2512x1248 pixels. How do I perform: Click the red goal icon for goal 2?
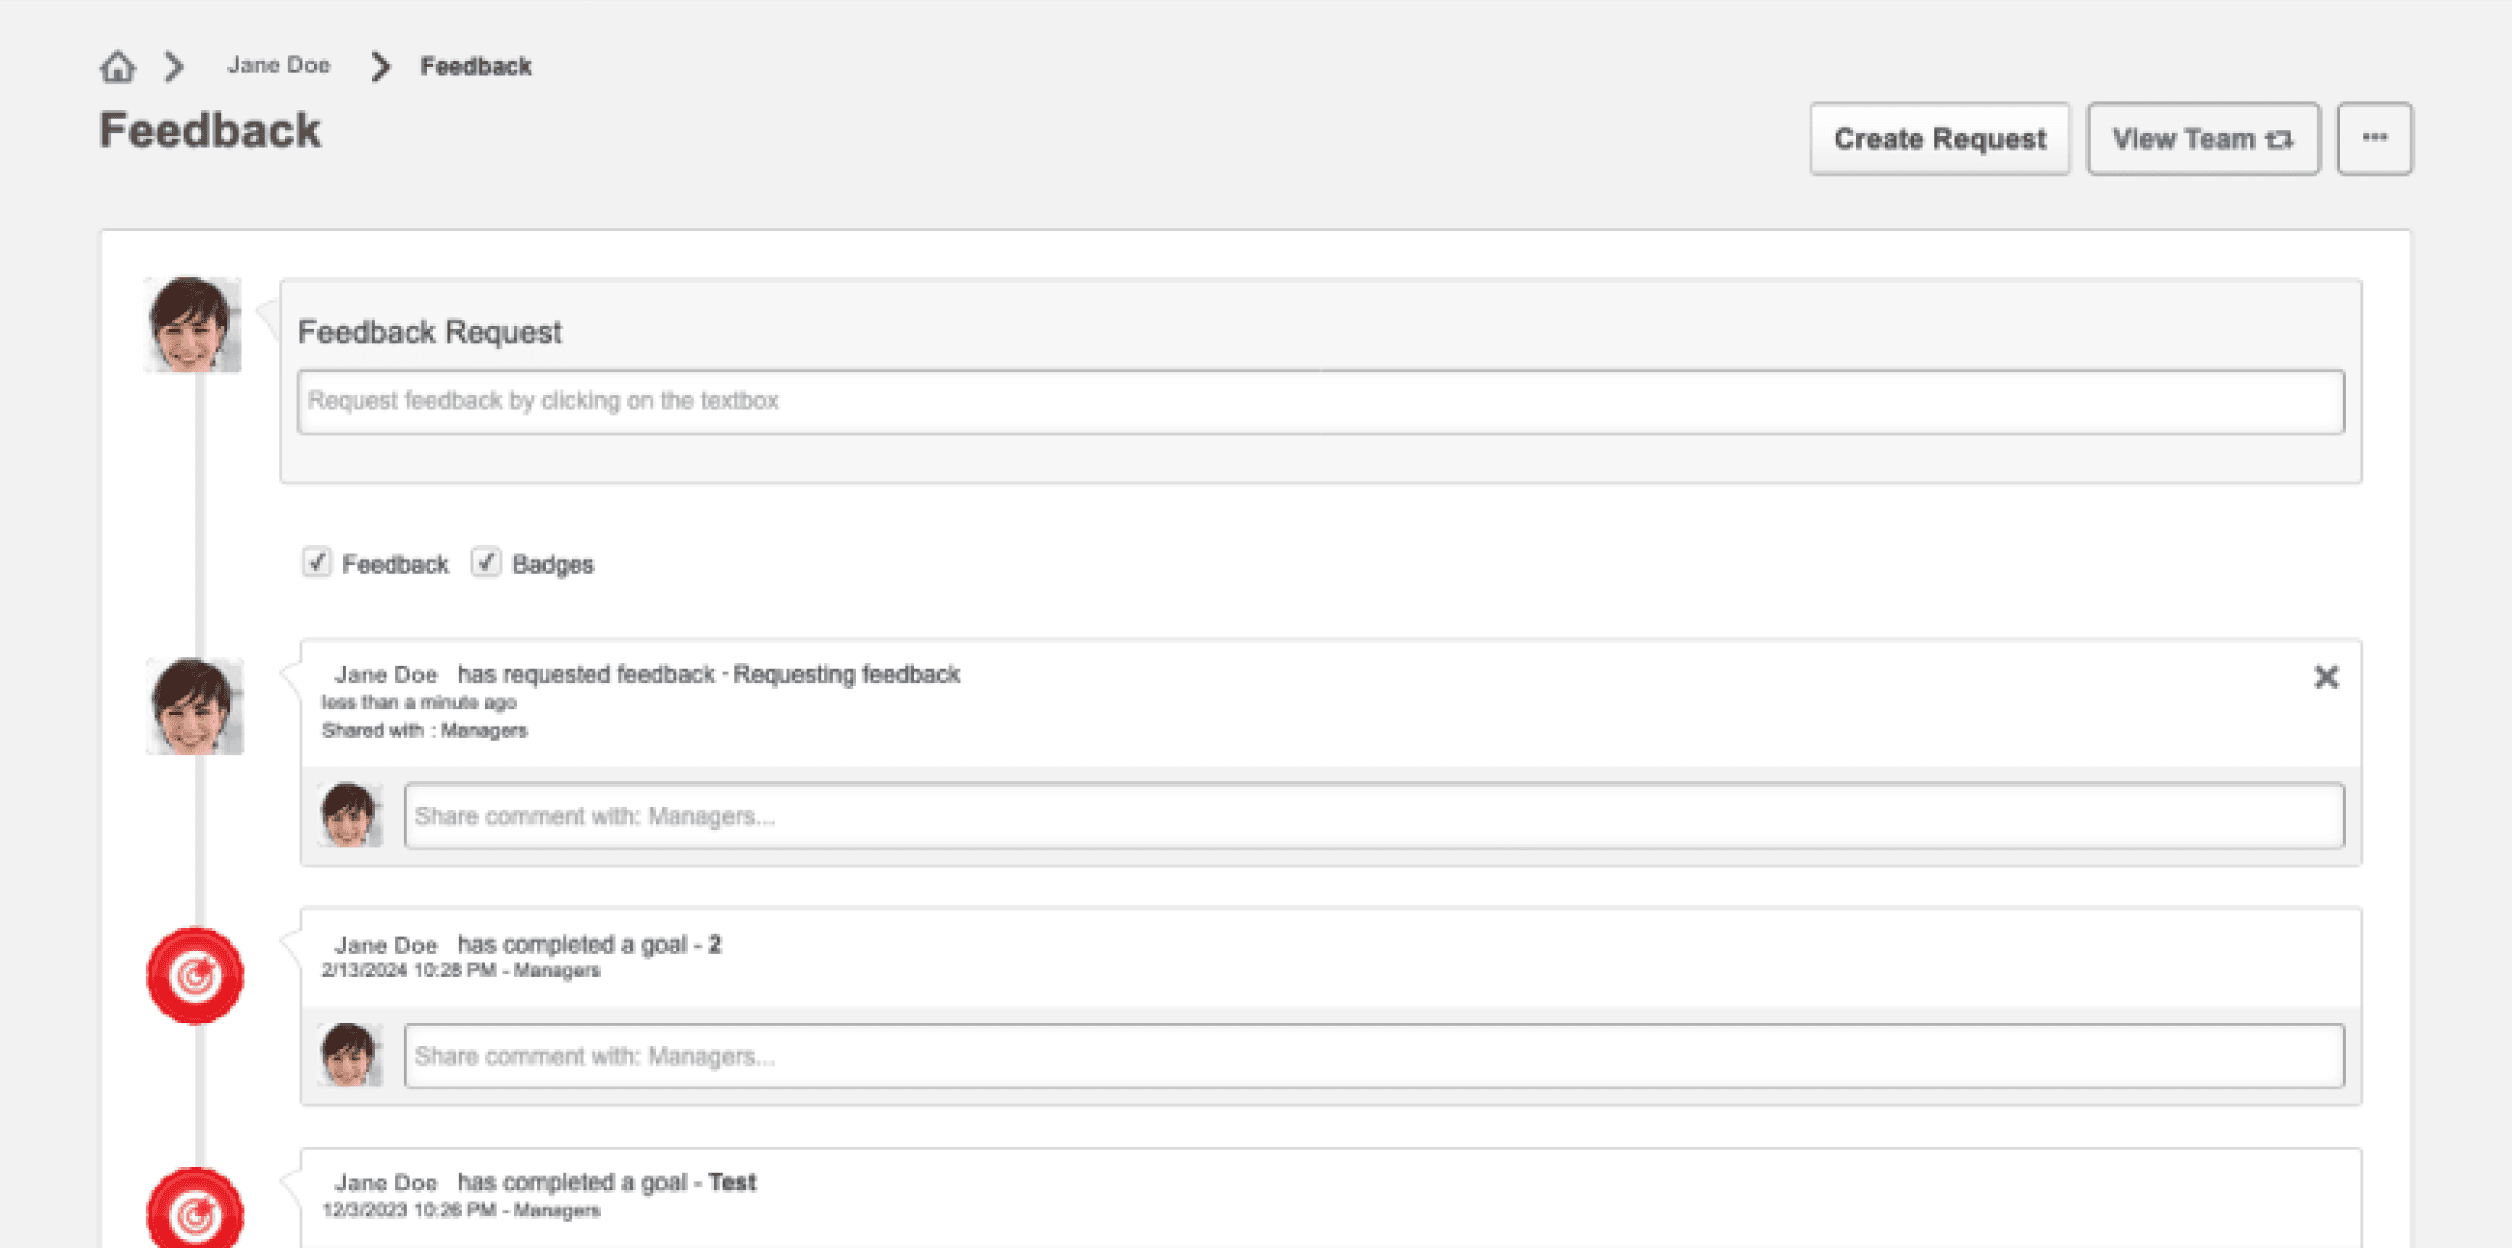tap(195, 975)
